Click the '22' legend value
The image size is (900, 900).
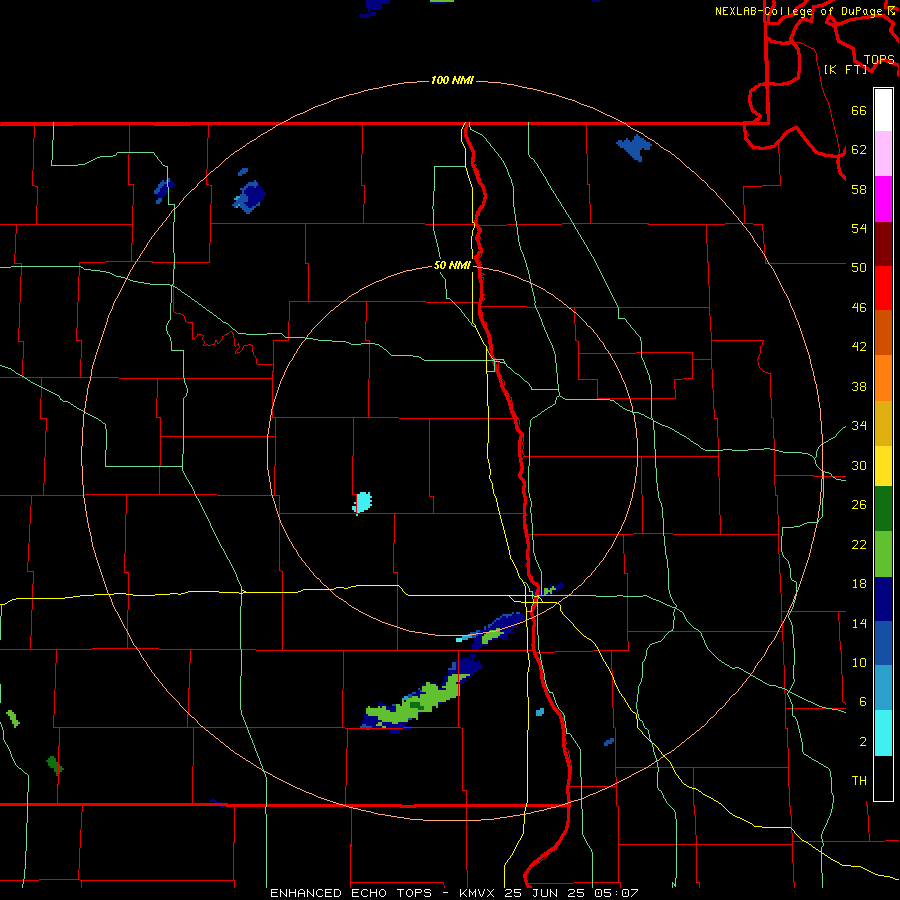click(x=859, y=544)
